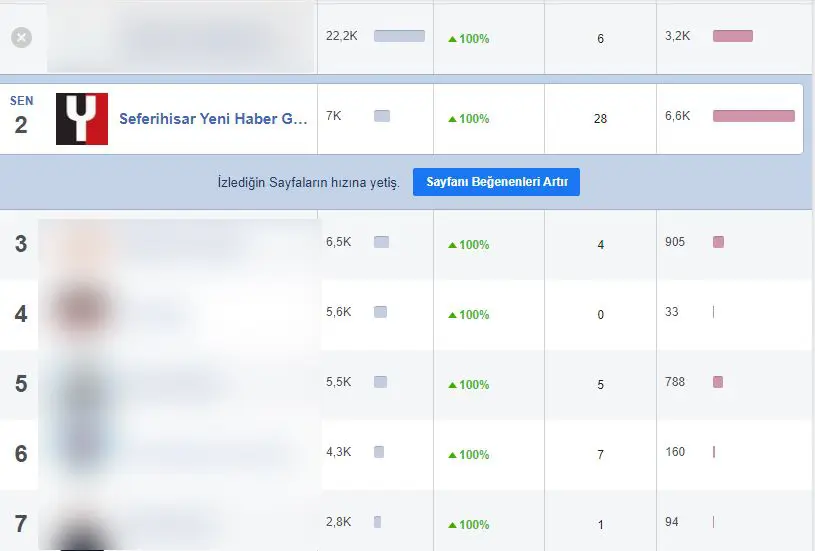Select the 5,5K likes value in row 5
This screenshot has height=551, width=815.
(338, 382)
